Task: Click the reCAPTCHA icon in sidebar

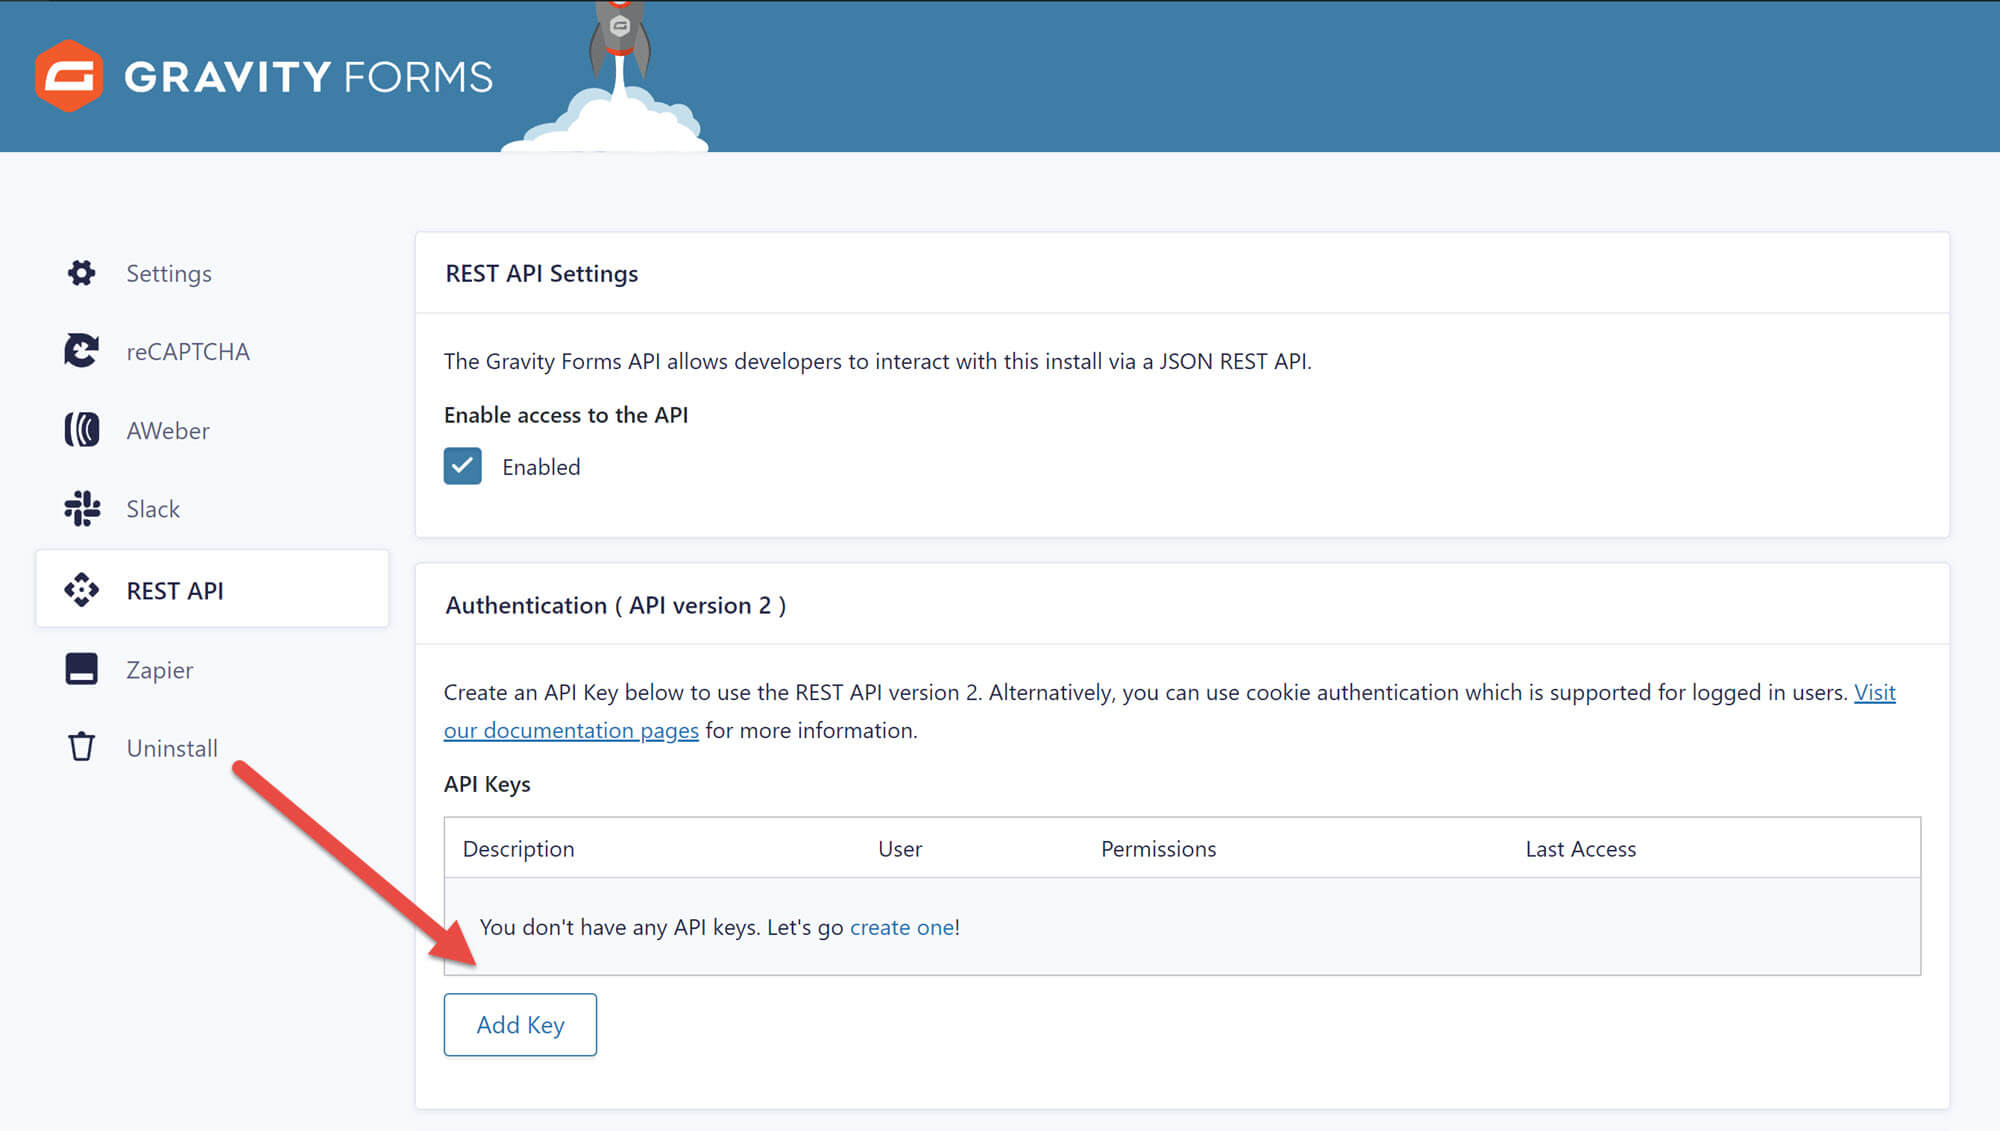Action: click(x=81, y=351)
